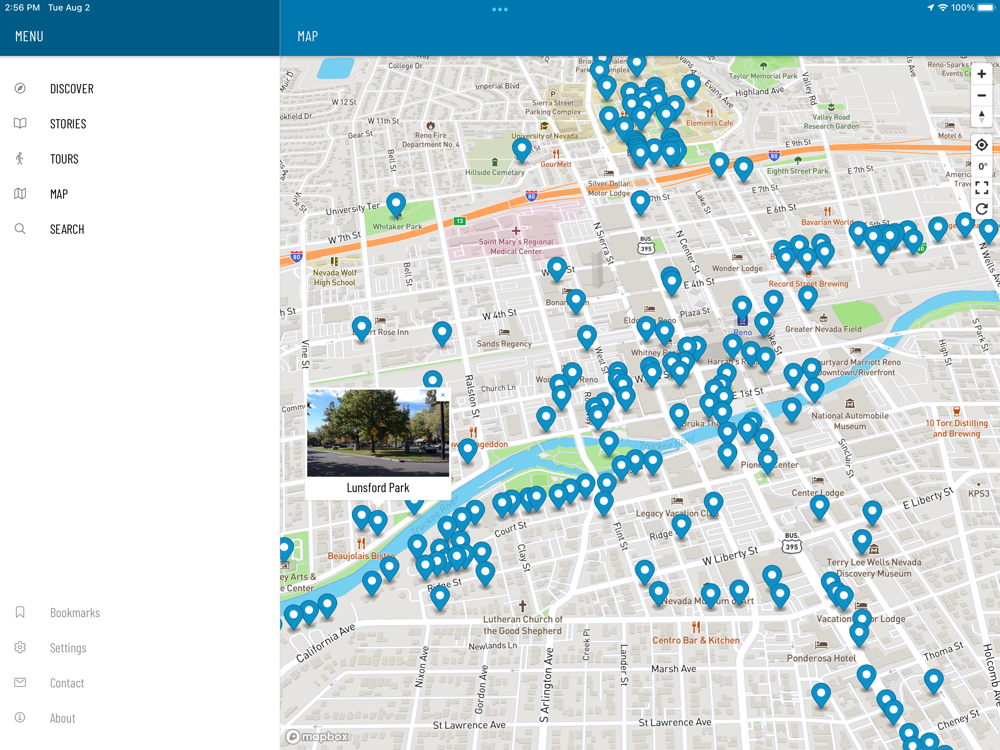
Task: Click the Nevada Wolf High School label
Action: tap(334, 277)
